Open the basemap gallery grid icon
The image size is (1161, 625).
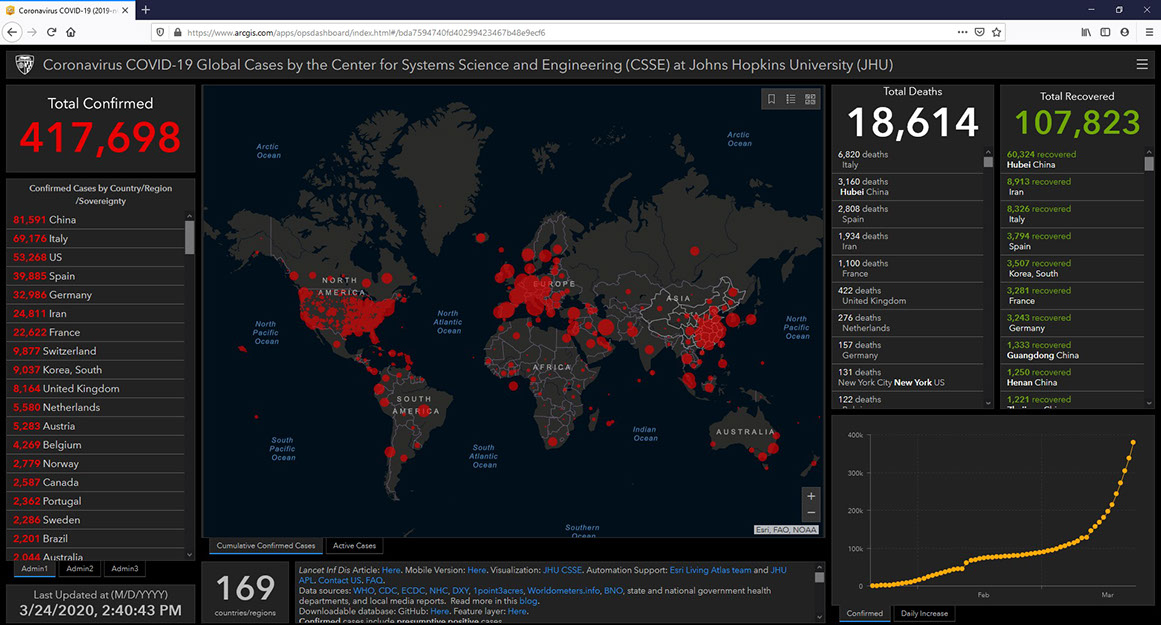point(810,98)
